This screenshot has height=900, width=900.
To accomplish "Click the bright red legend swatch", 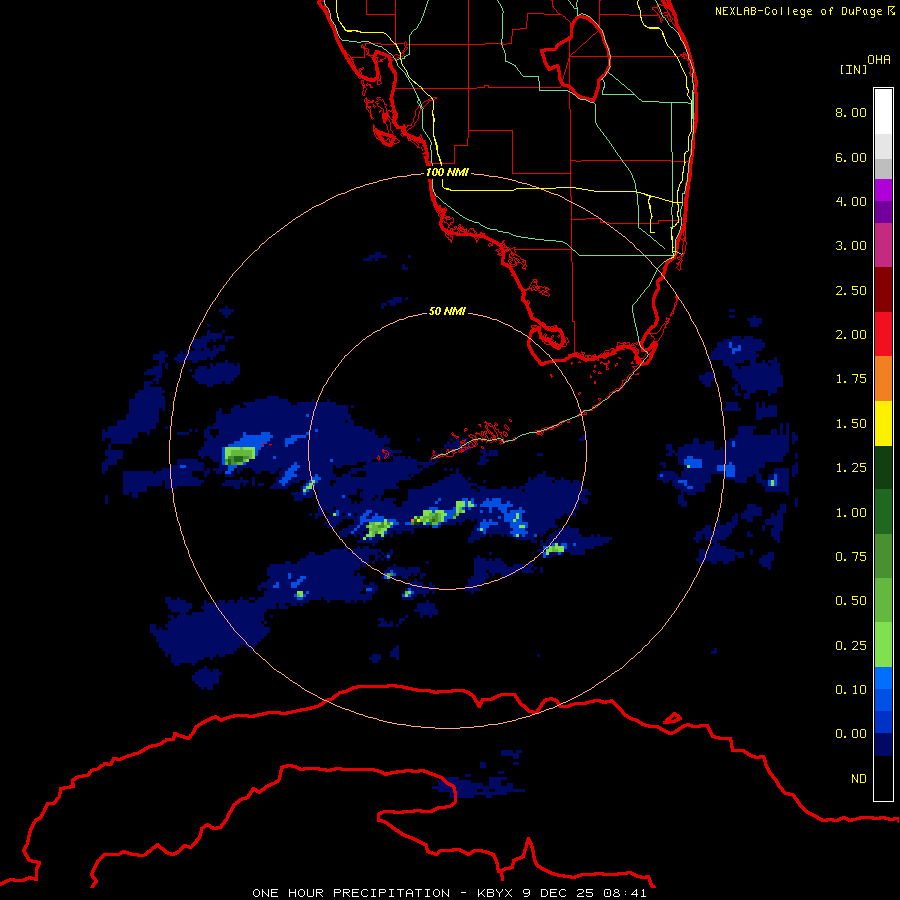I will (883, 334).
